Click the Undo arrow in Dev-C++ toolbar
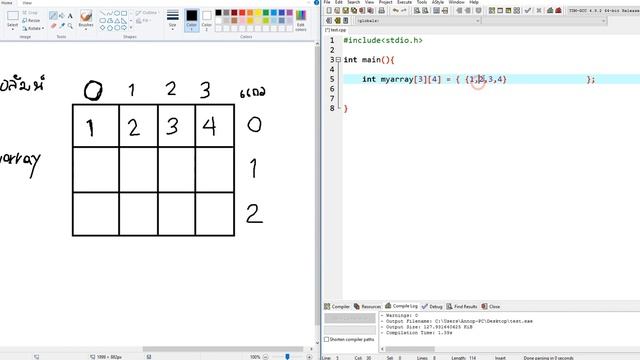 click(396, 10)
